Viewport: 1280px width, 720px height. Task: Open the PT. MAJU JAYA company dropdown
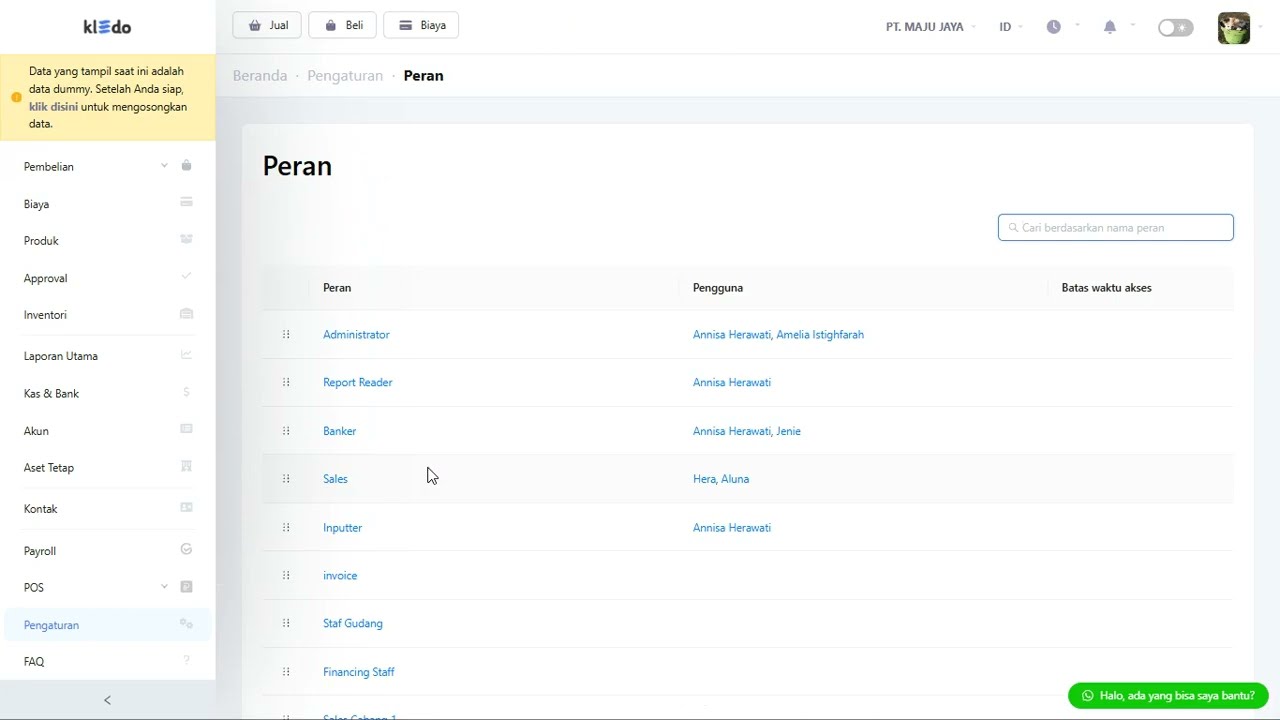(x=930, y=27)
